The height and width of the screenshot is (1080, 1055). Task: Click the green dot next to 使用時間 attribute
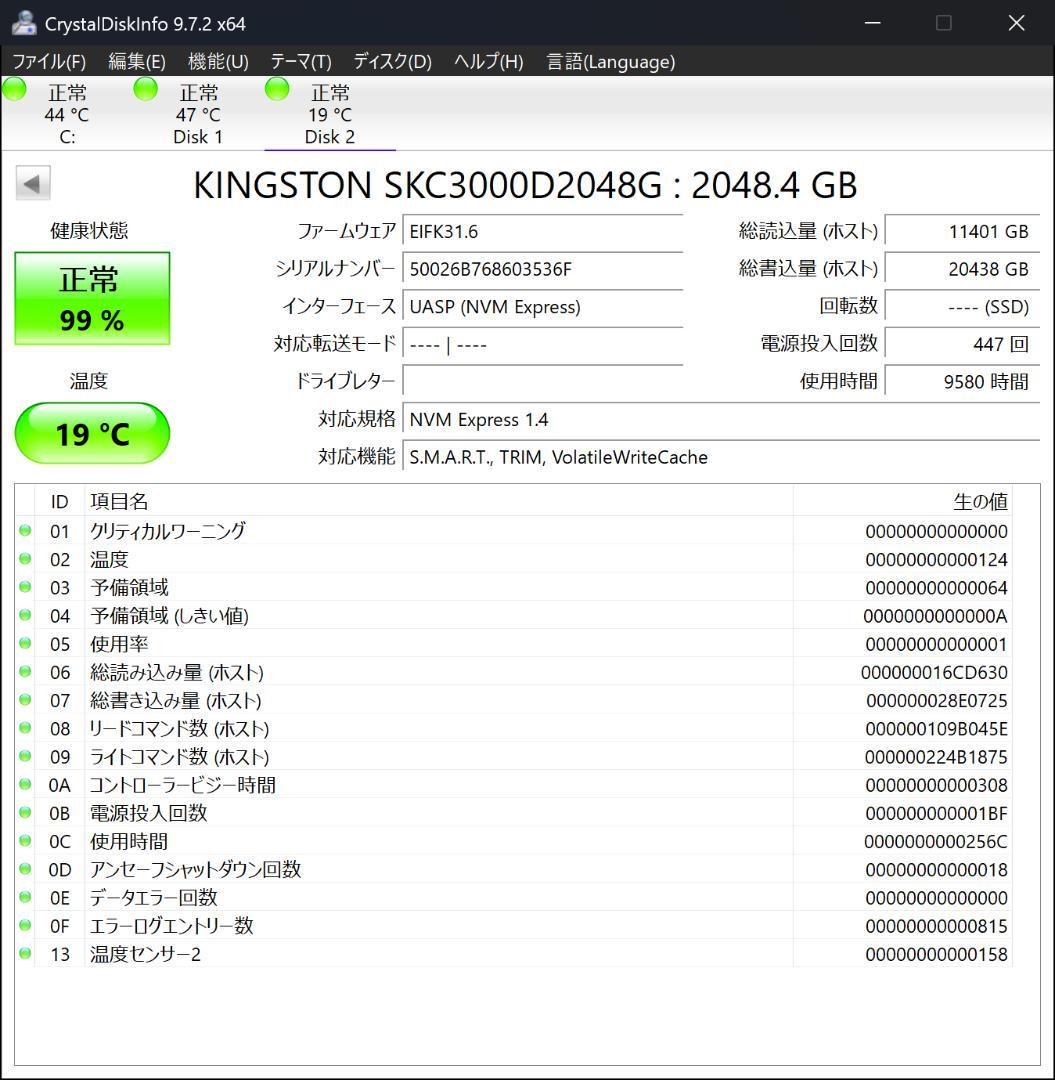click(24, 841)
